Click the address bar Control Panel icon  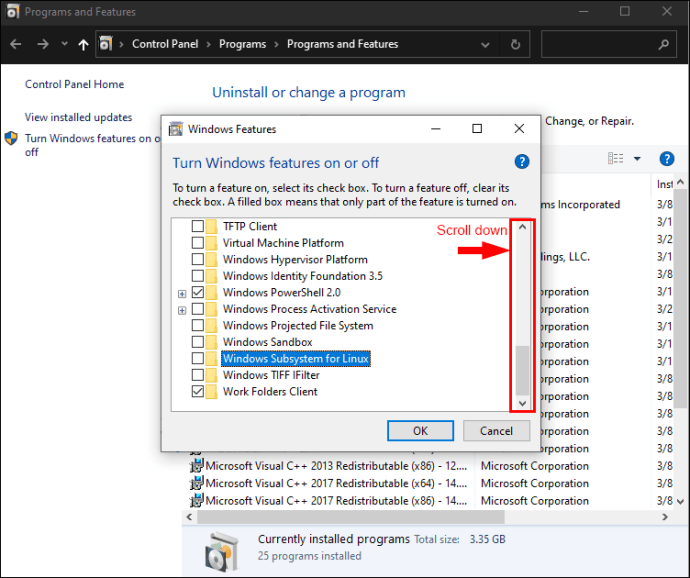106,44
